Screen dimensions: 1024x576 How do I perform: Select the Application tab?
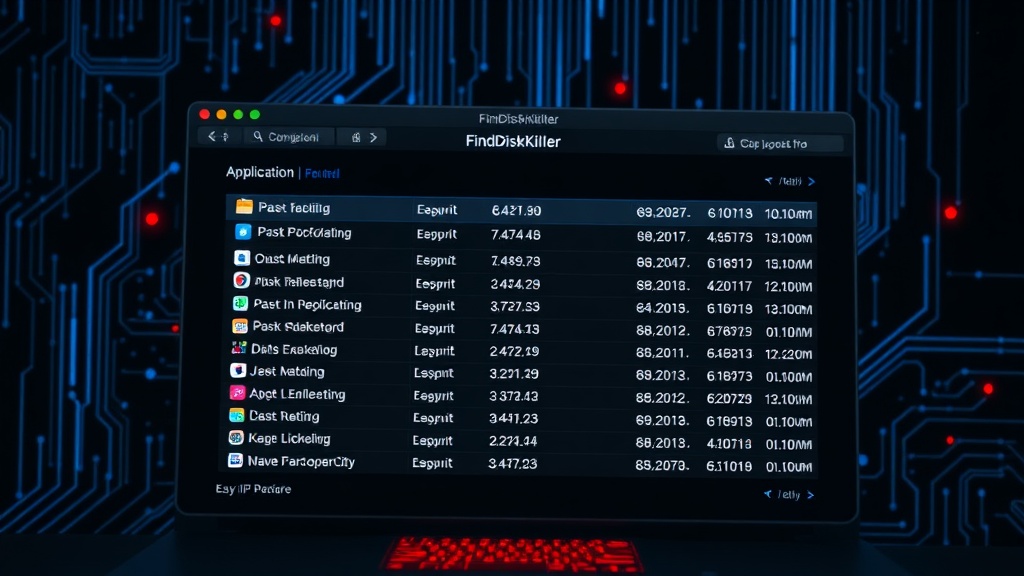pyautogui.click(x=260, y=172)
